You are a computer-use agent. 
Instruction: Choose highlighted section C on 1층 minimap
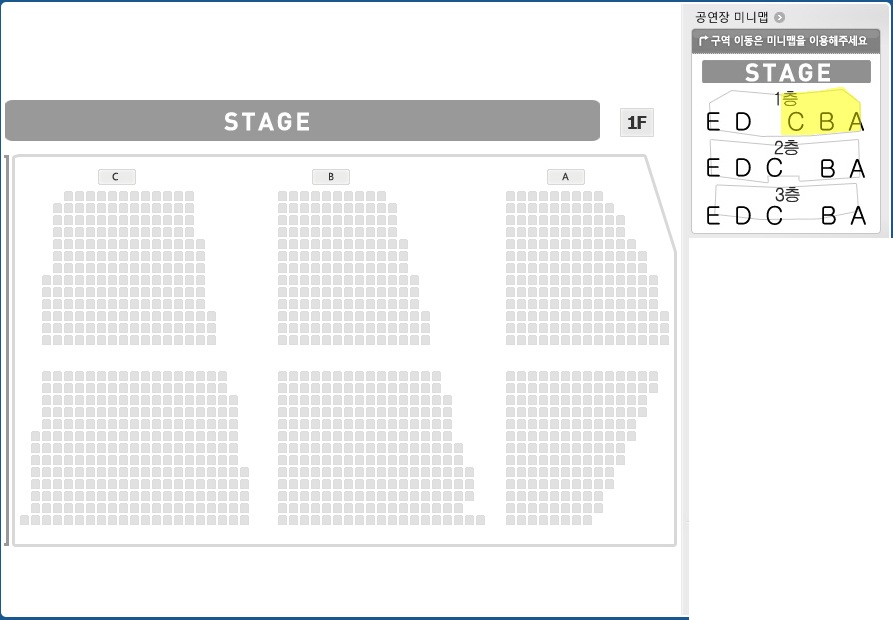tap(795, 122)
